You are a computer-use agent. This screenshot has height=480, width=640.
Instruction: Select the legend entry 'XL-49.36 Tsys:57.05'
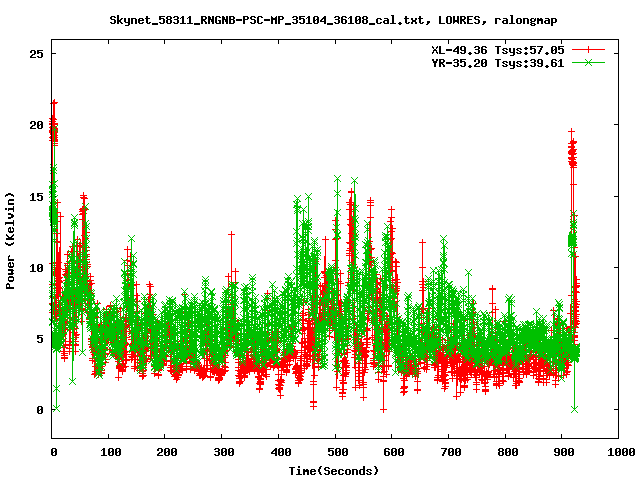[x=498, y=50]
